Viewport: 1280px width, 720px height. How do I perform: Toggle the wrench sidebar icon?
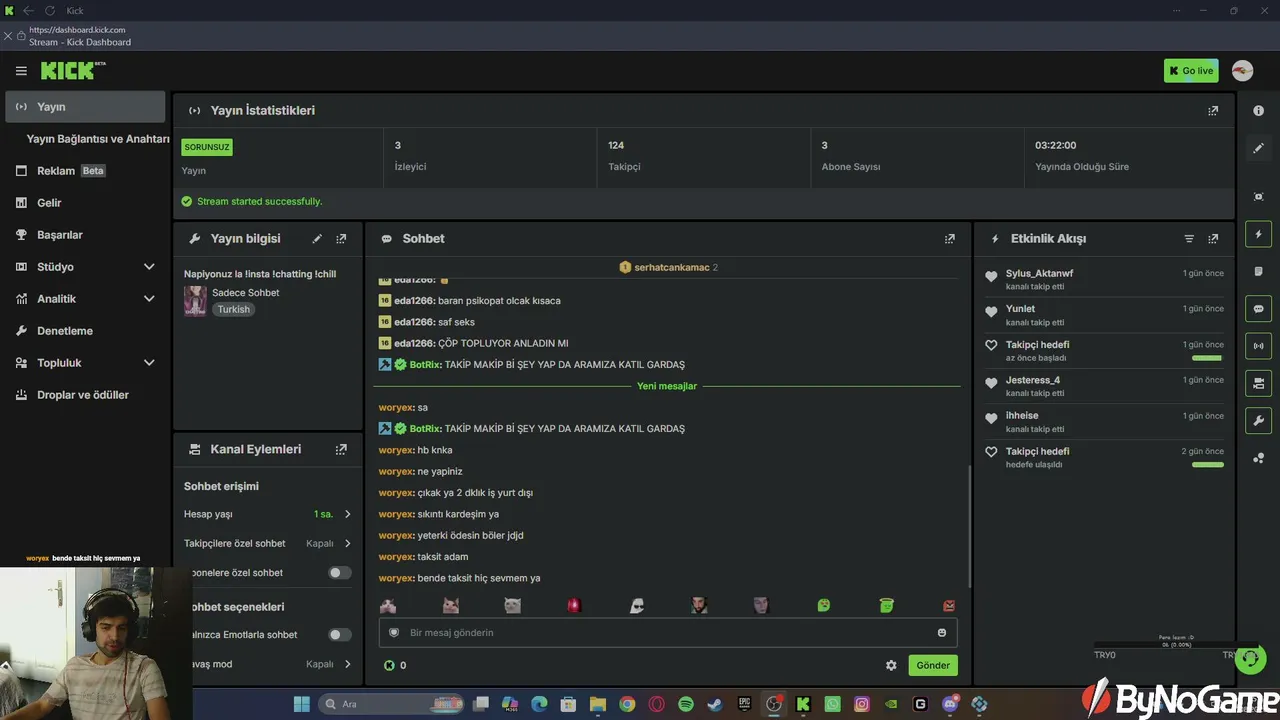click(1259, 420)
